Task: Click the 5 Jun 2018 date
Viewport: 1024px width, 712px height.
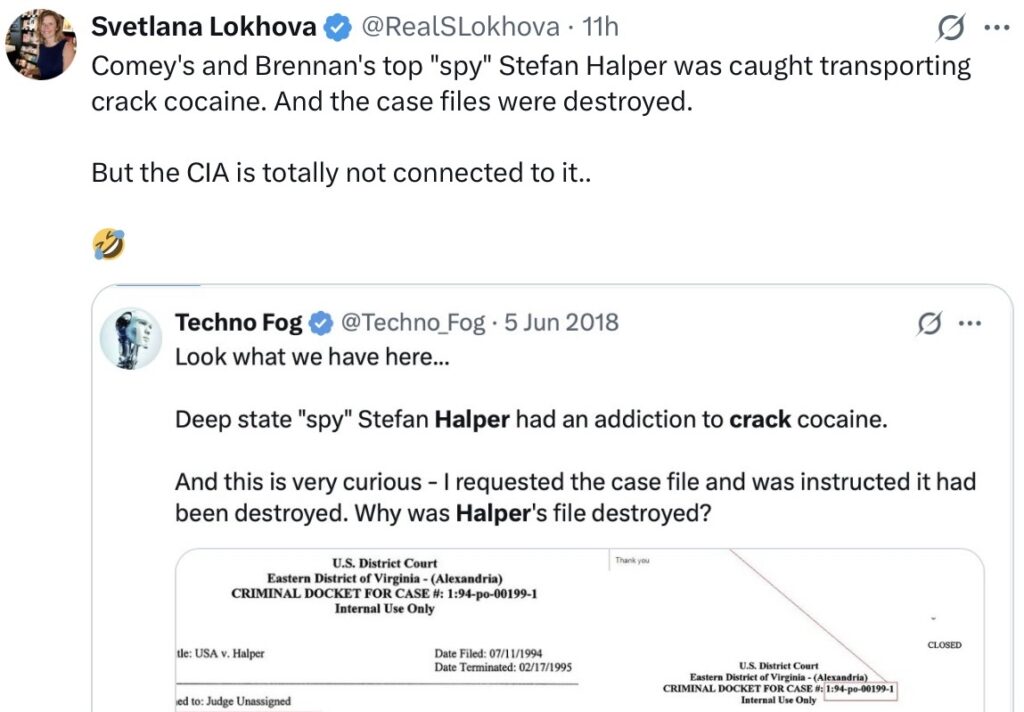Action: 561,322
